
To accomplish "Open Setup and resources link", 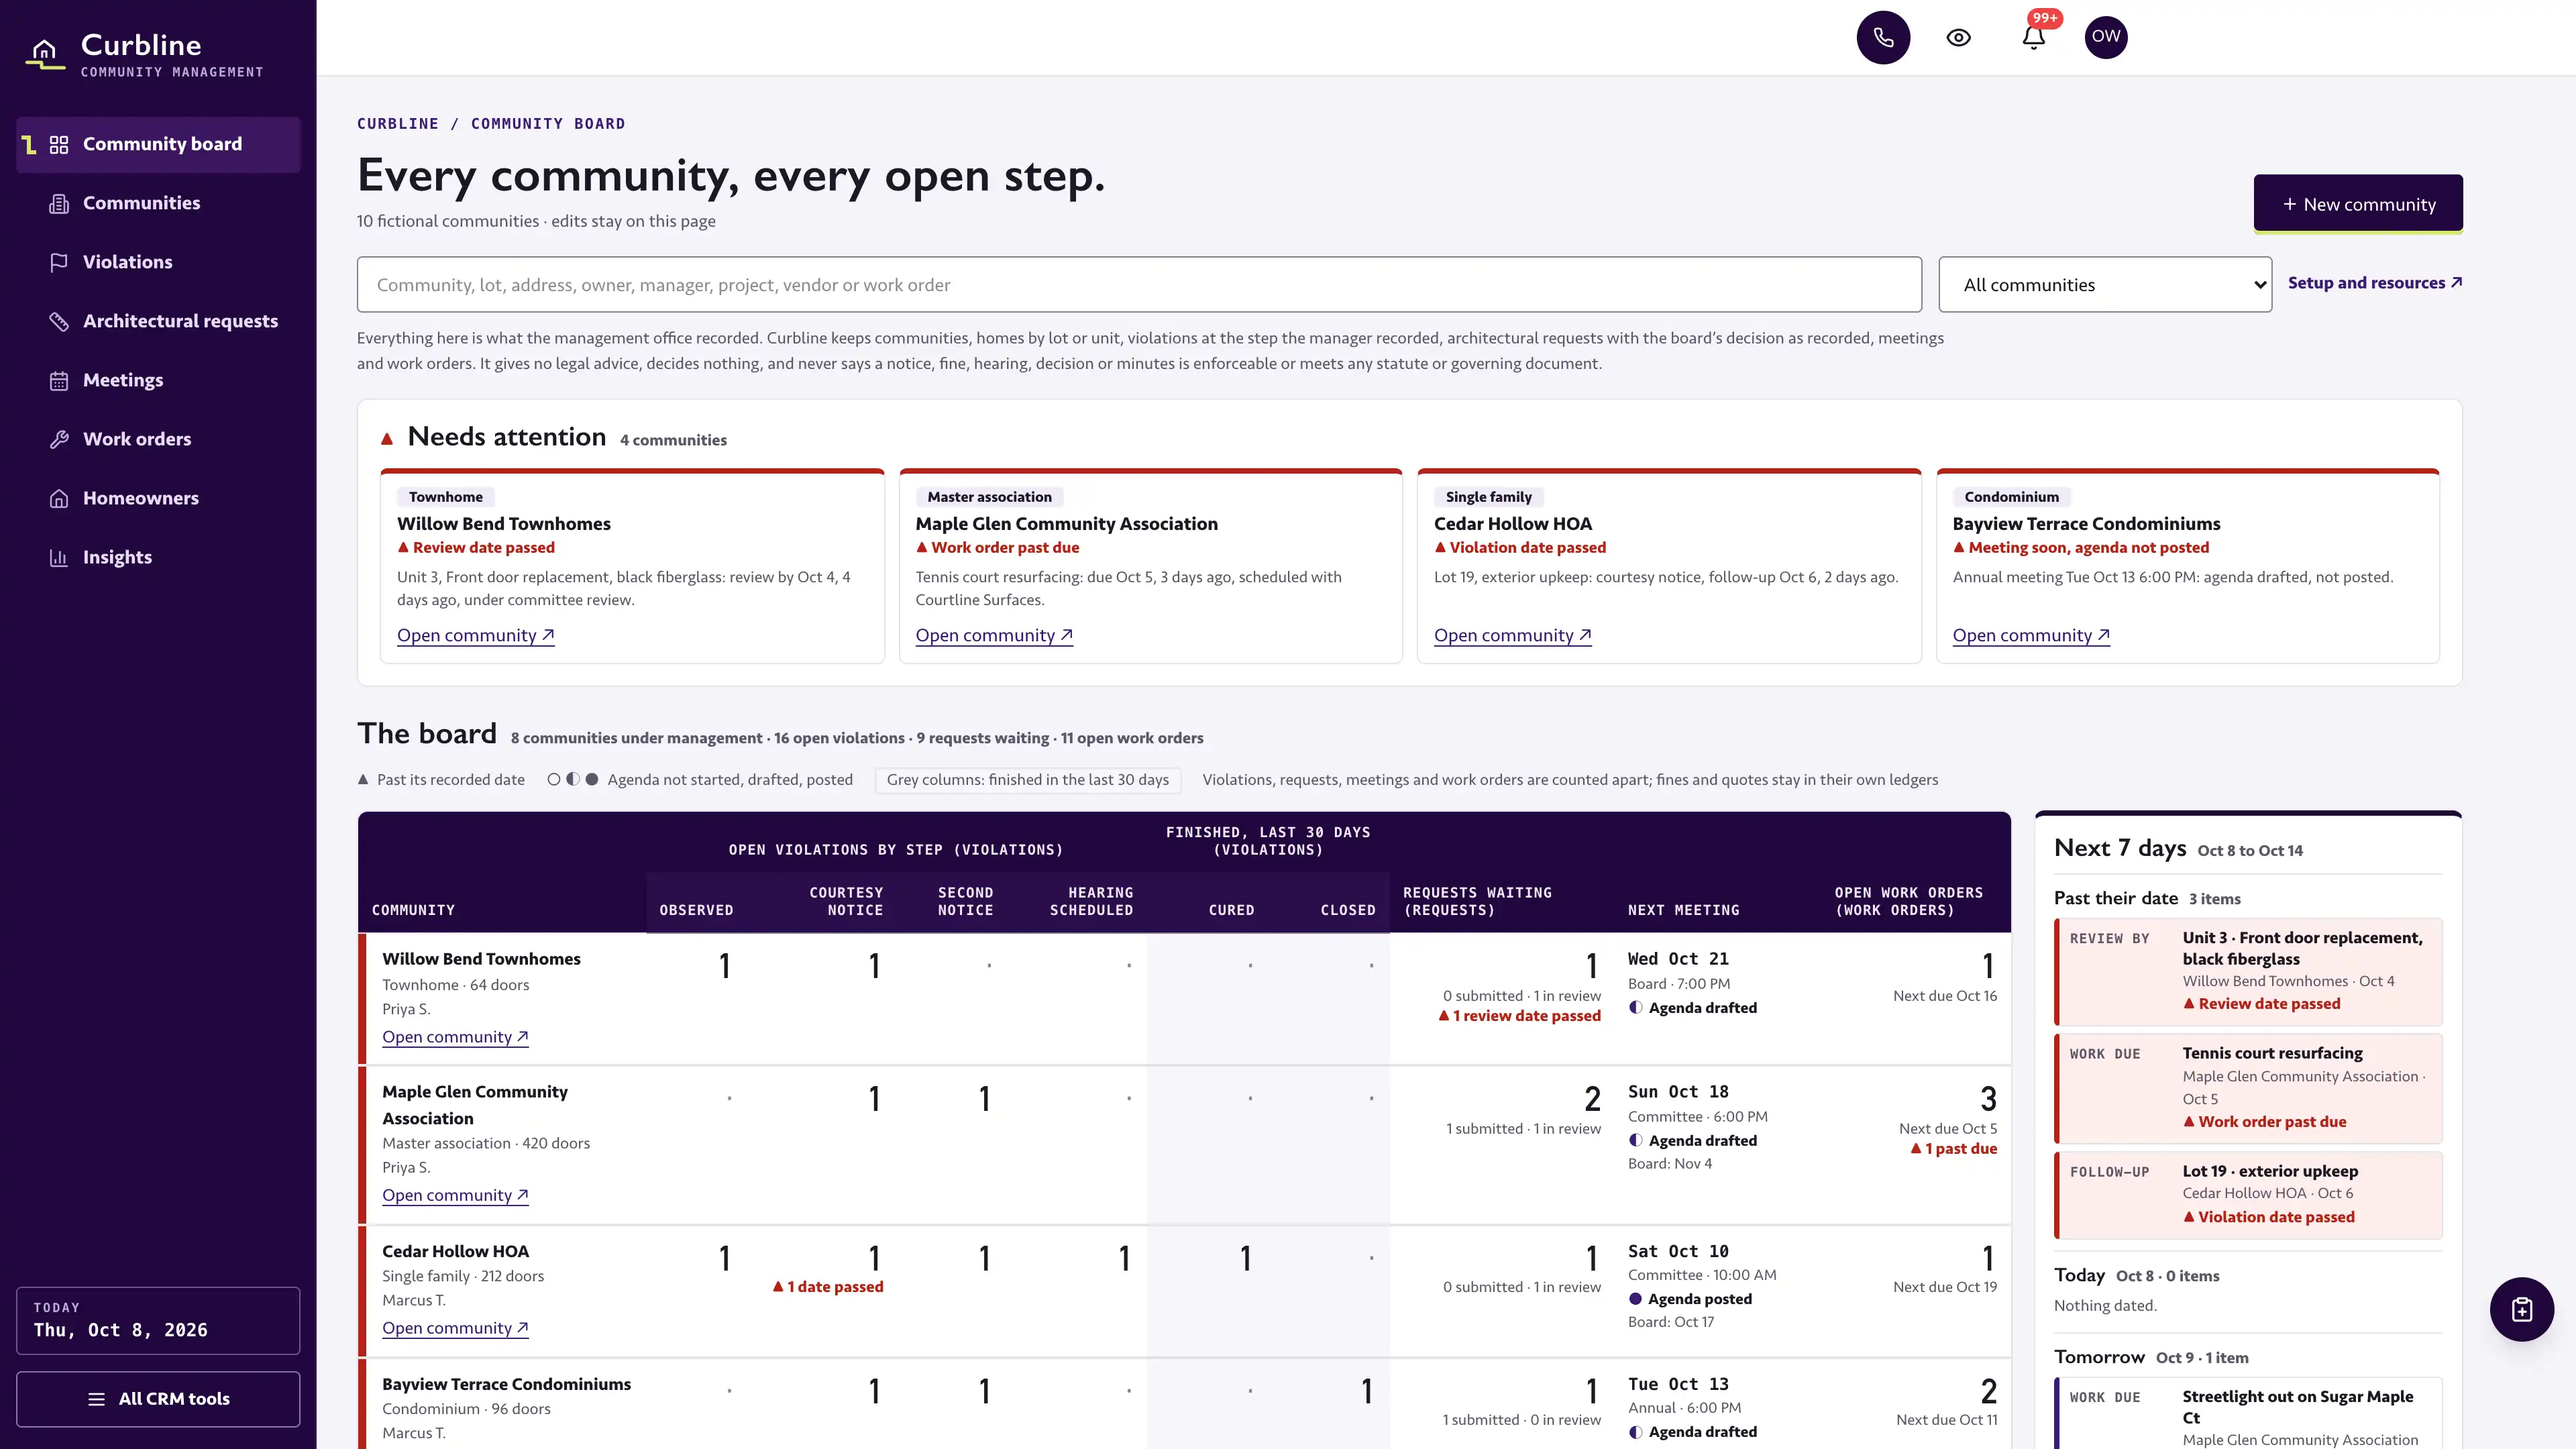I will pos(2375,283).
